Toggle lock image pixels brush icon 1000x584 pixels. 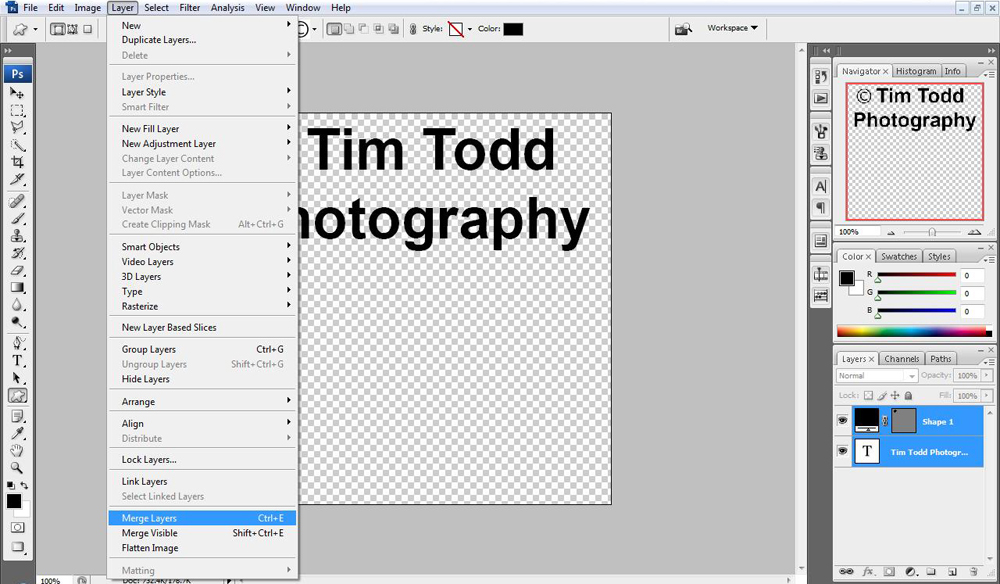click(881, 395)
